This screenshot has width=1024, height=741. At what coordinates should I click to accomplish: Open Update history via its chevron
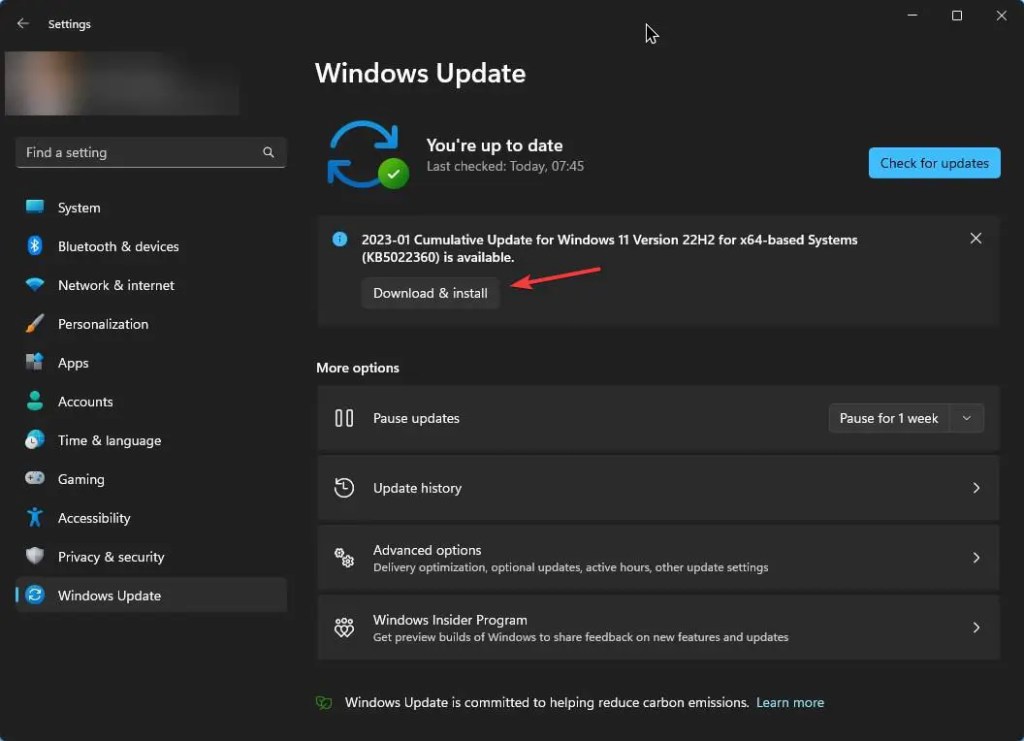pyautogui.click(x=976, y=488)
